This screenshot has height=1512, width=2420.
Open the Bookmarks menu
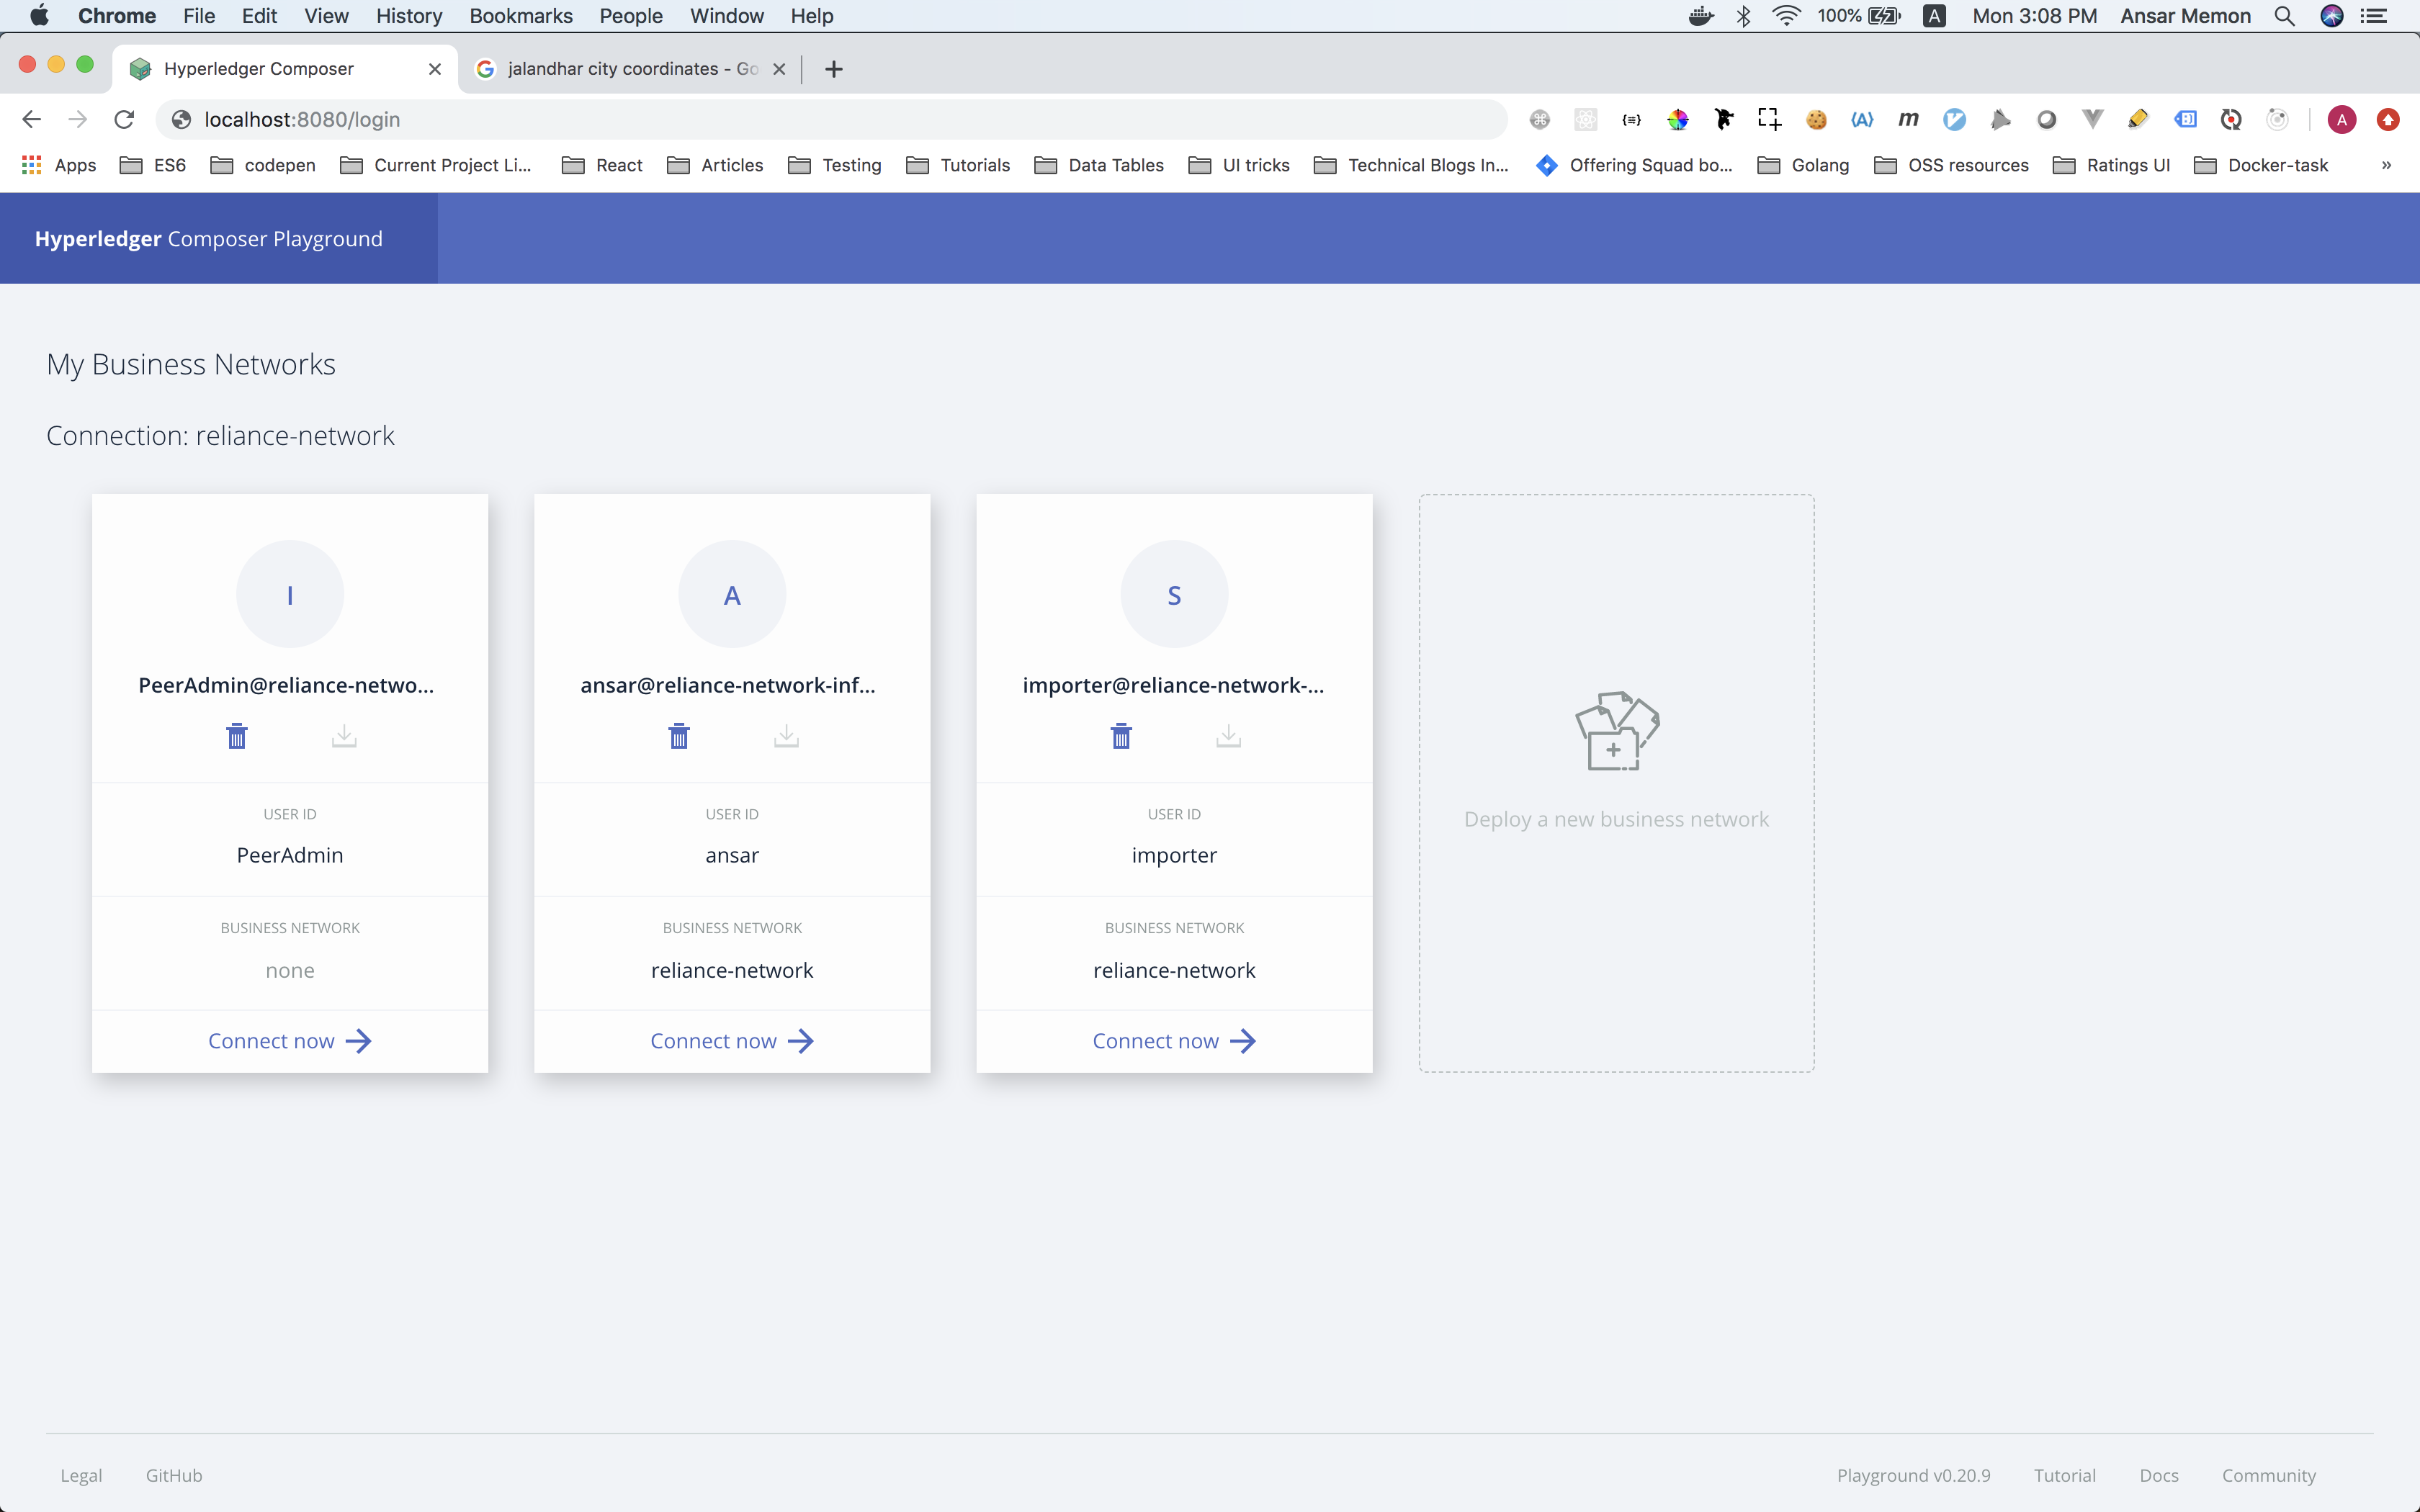pos(520,16)
